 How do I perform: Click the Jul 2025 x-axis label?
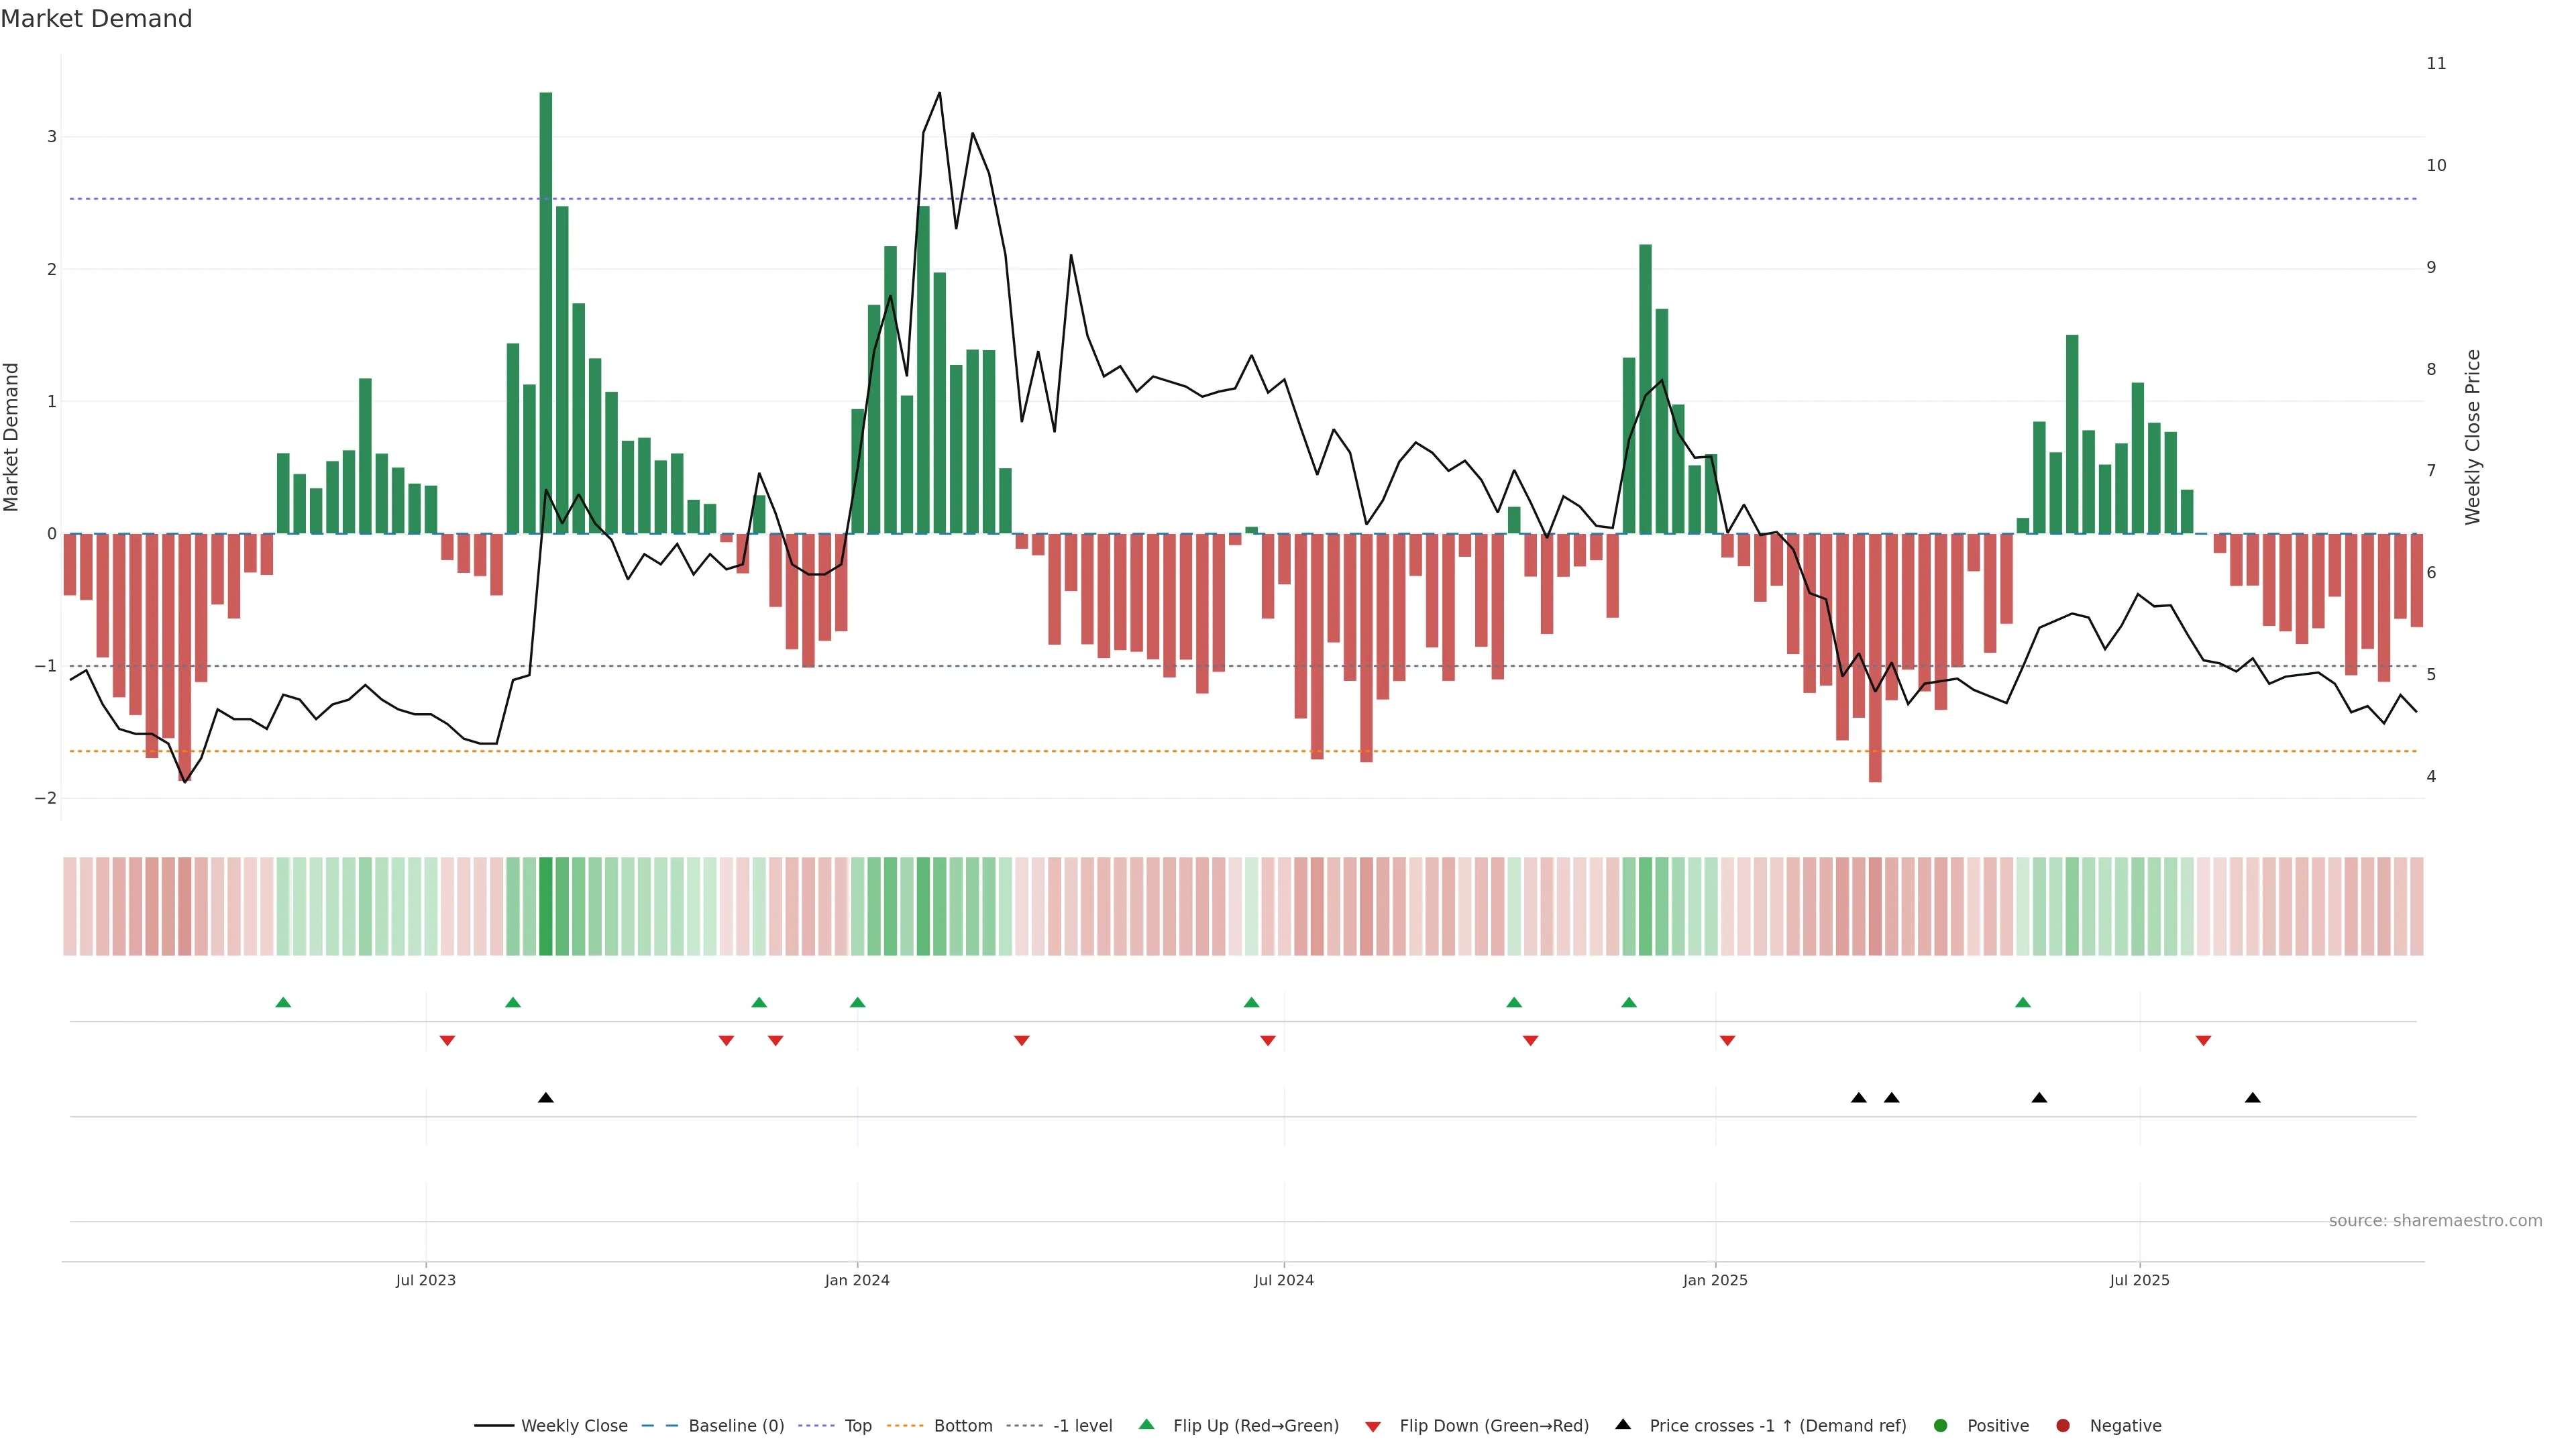(2139, 1280)
